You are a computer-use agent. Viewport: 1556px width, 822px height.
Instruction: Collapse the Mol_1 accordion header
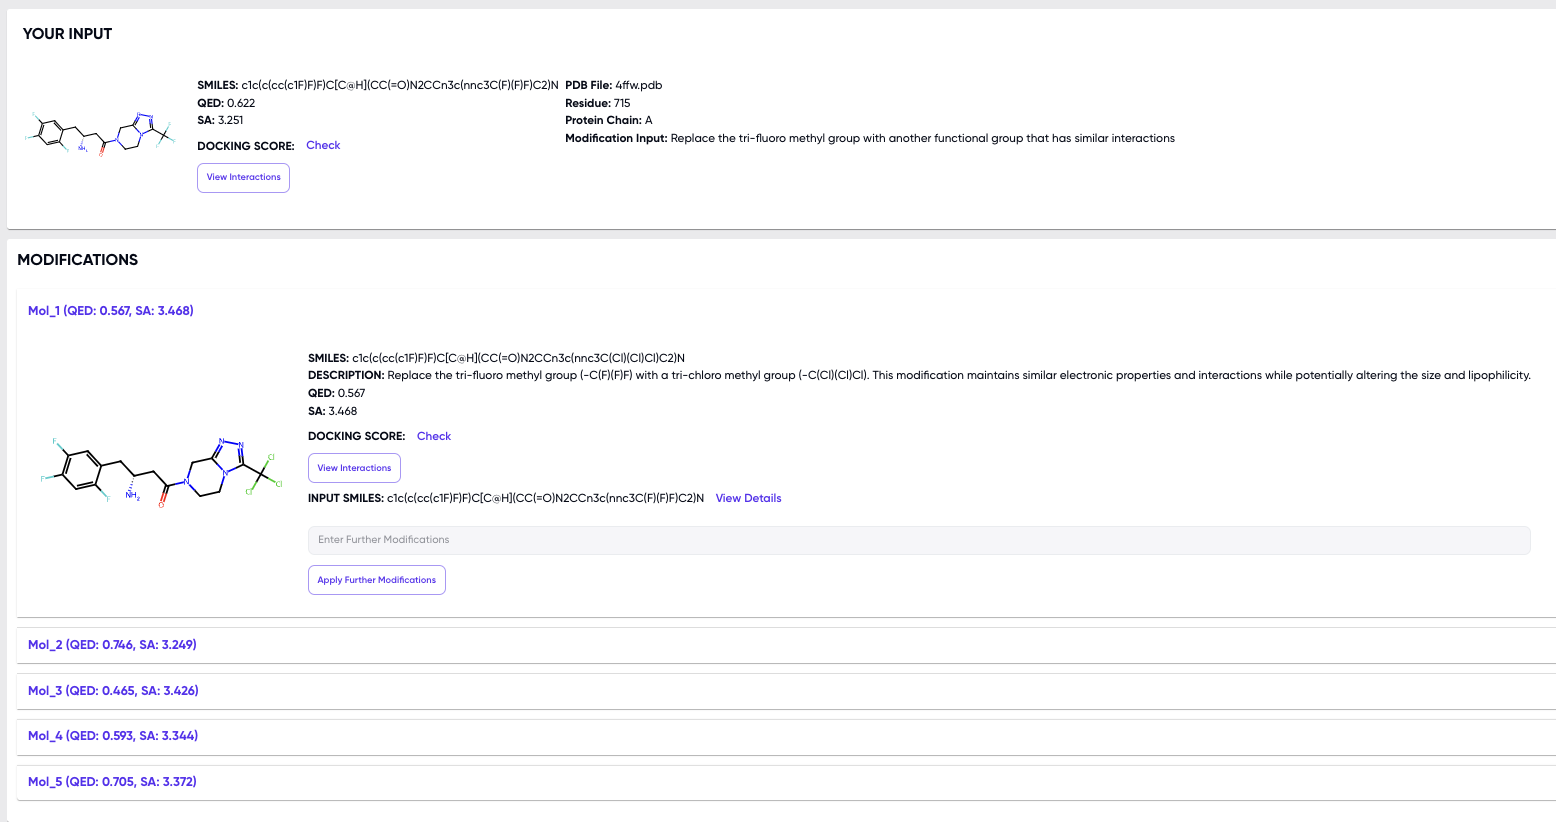click(x=111, y=311)
